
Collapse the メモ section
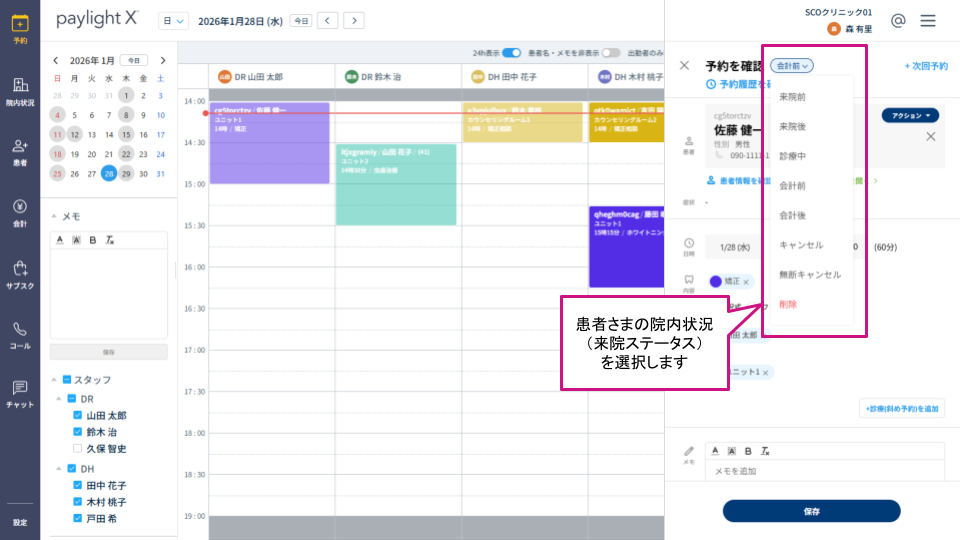point(54,216)
